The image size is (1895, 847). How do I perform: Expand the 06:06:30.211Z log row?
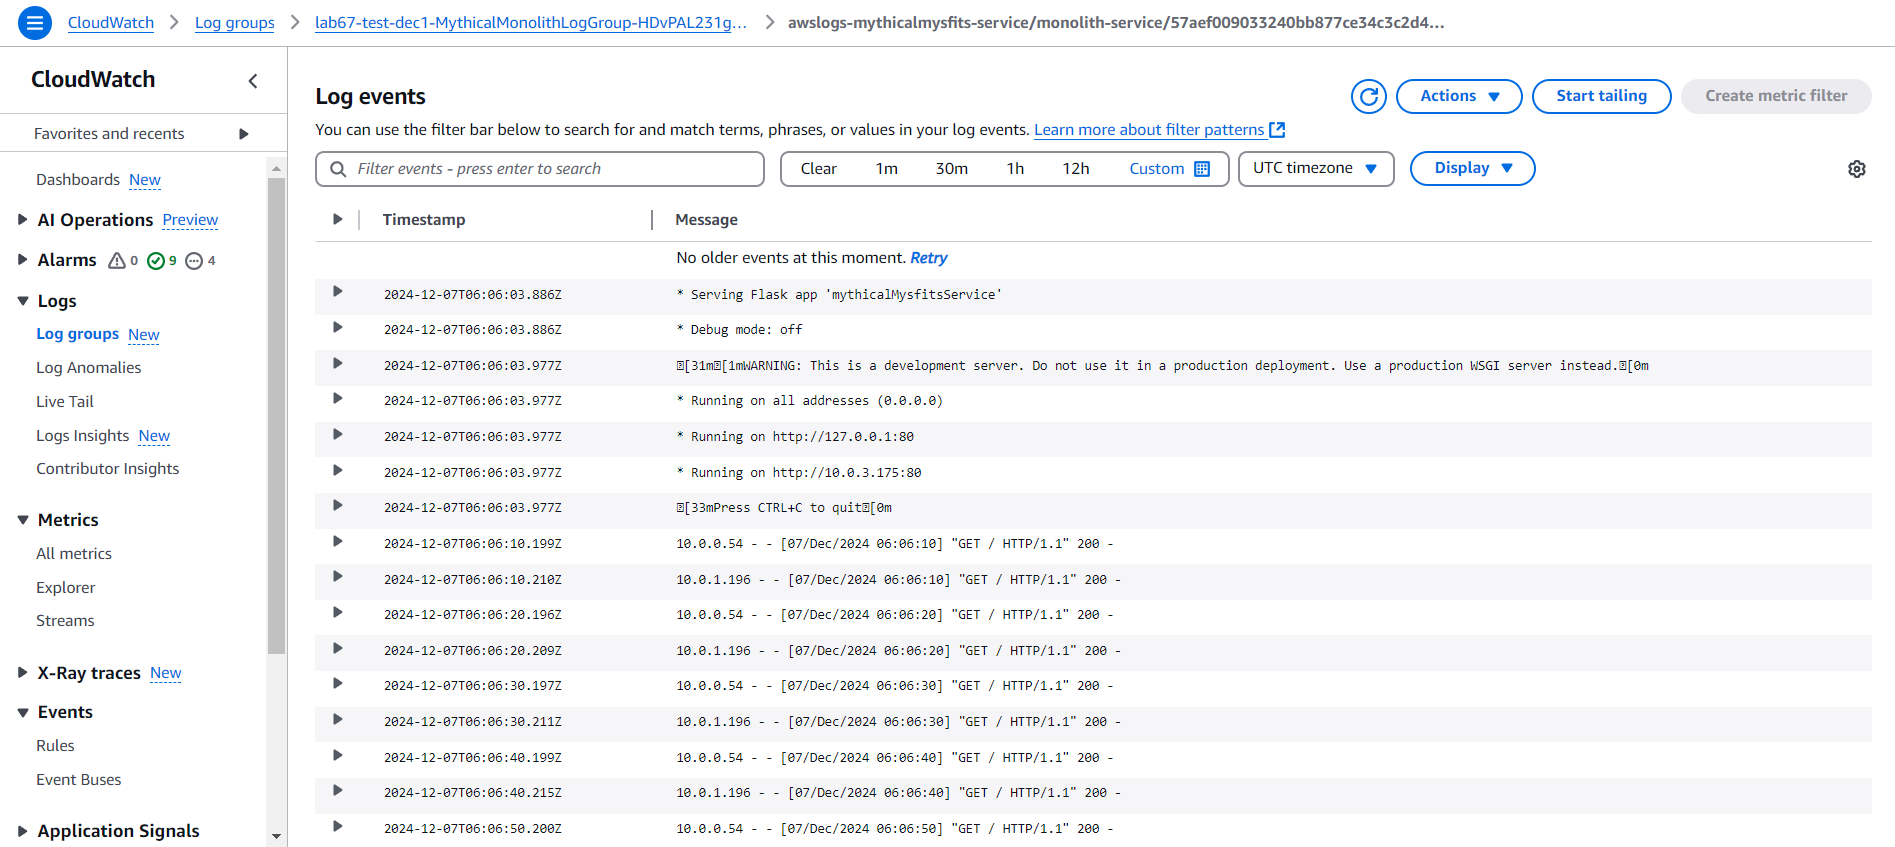click(x=338, y=719)
